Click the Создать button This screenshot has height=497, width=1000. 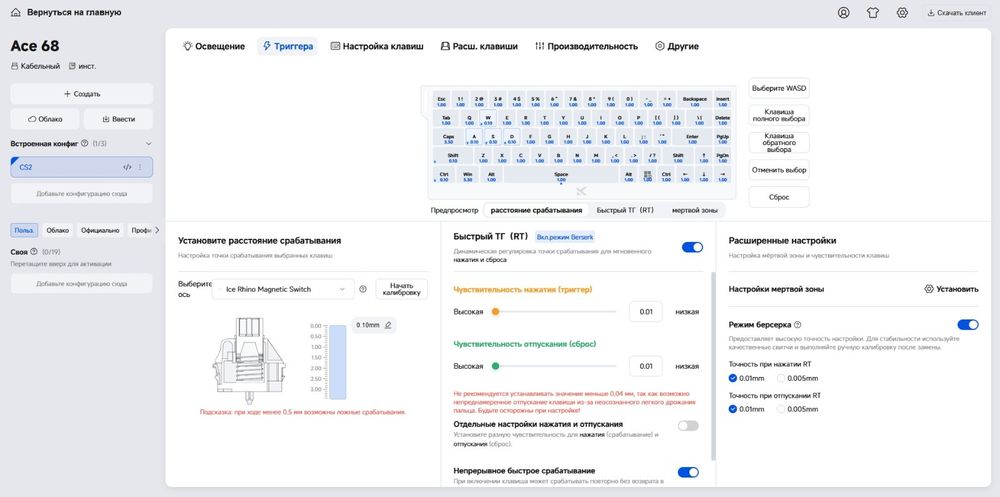[x=82, y=94]
